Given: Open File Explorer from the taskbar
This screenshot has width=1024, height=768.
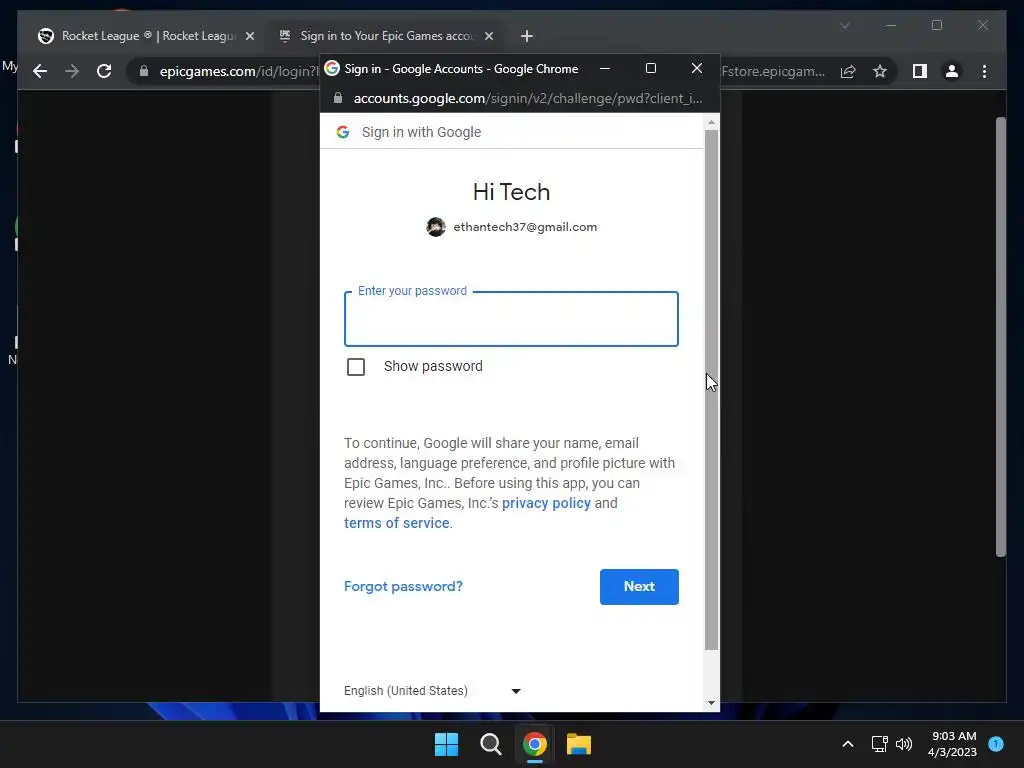Looking at the screenshot, I should pos(579,744).
